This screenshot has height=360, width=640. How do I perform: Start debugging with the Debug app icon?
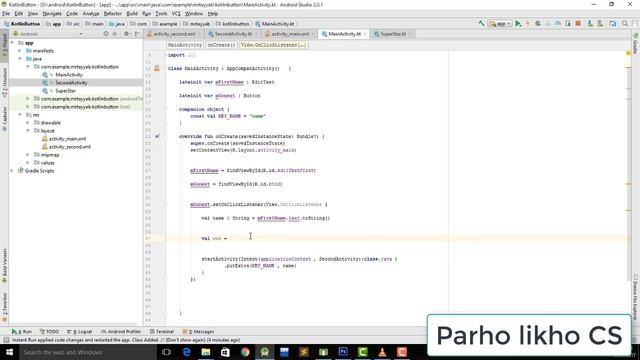click(x=538, y=24)
